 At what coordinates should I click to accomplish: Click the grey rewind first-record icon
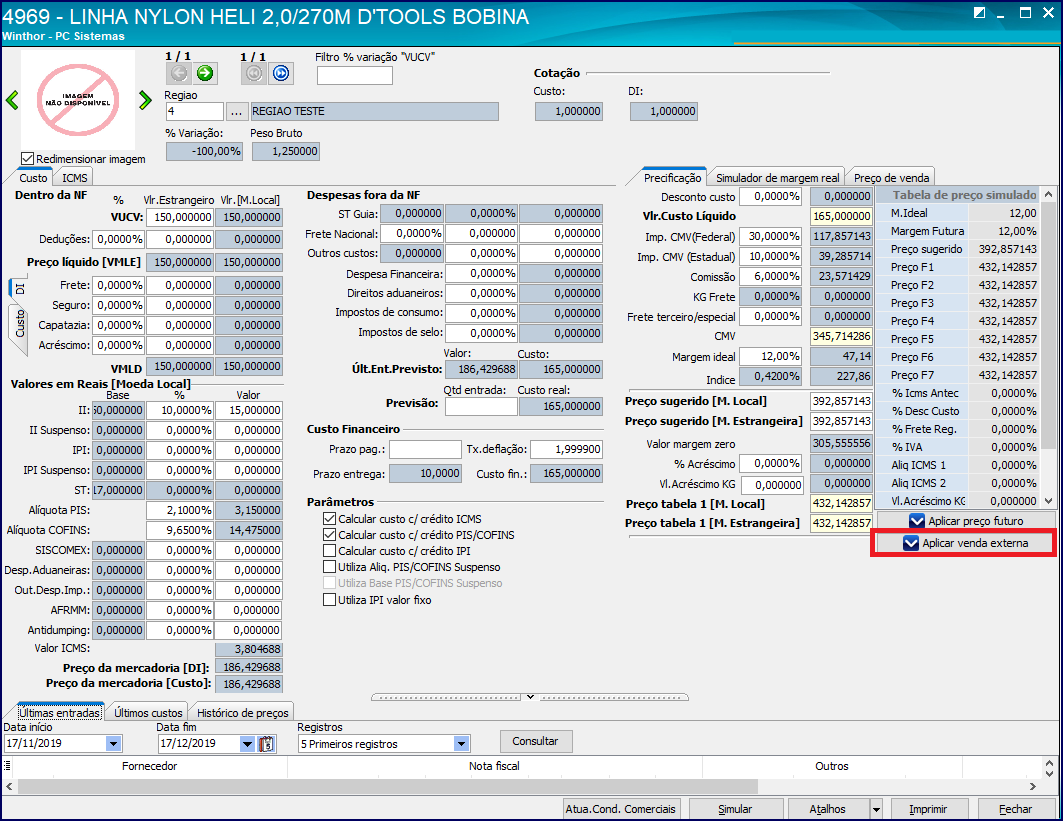(x=254, y=73)
